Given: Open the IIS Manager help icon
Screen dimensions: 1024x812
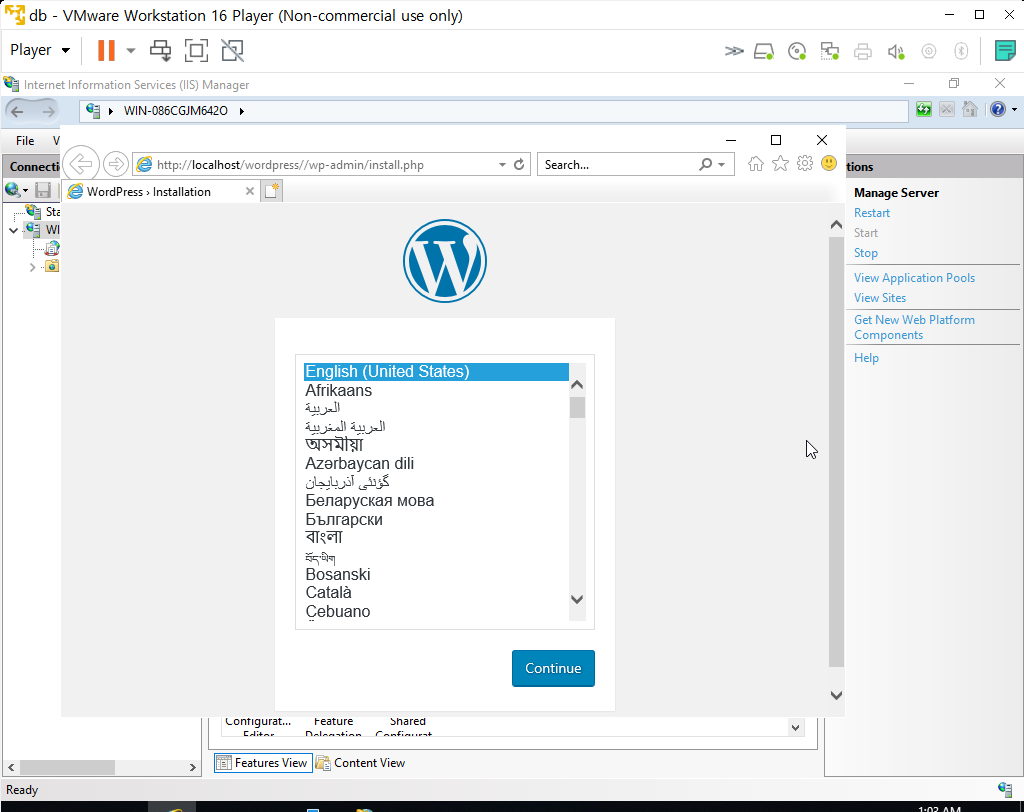Looking at the screenshot, I should tap(998, 109).
